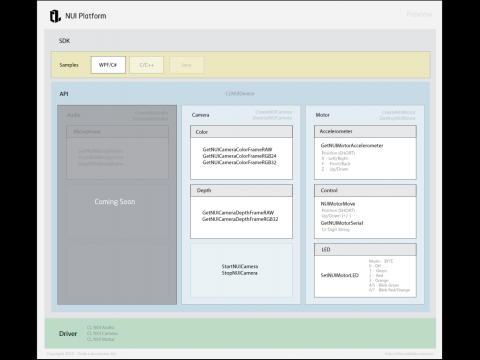Click StartNUICamera text
The width and height of the screenshot is (480, 360).
pyautogui.click(x=240, y=266)
